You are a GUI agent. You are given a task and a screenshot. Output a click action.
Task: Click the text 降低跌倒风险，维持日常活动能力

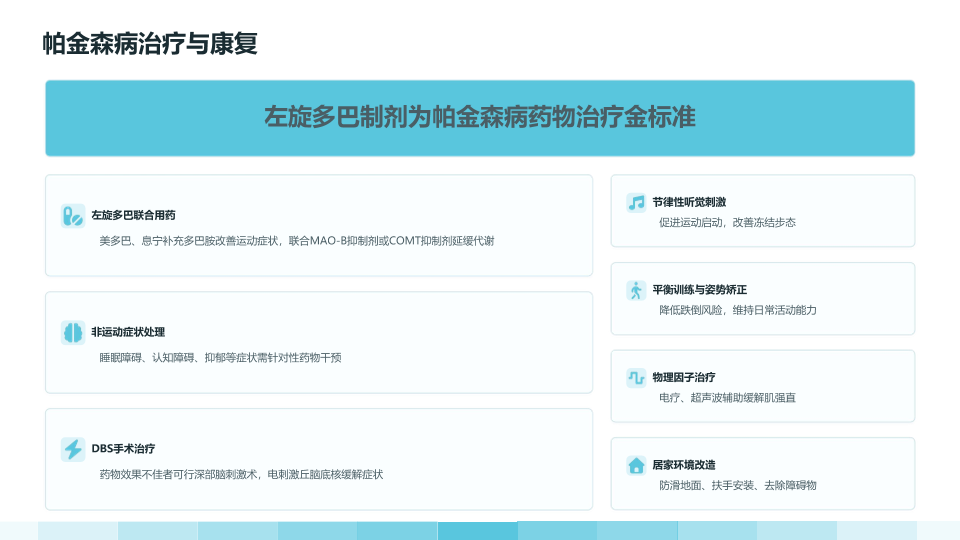point(738,310)
